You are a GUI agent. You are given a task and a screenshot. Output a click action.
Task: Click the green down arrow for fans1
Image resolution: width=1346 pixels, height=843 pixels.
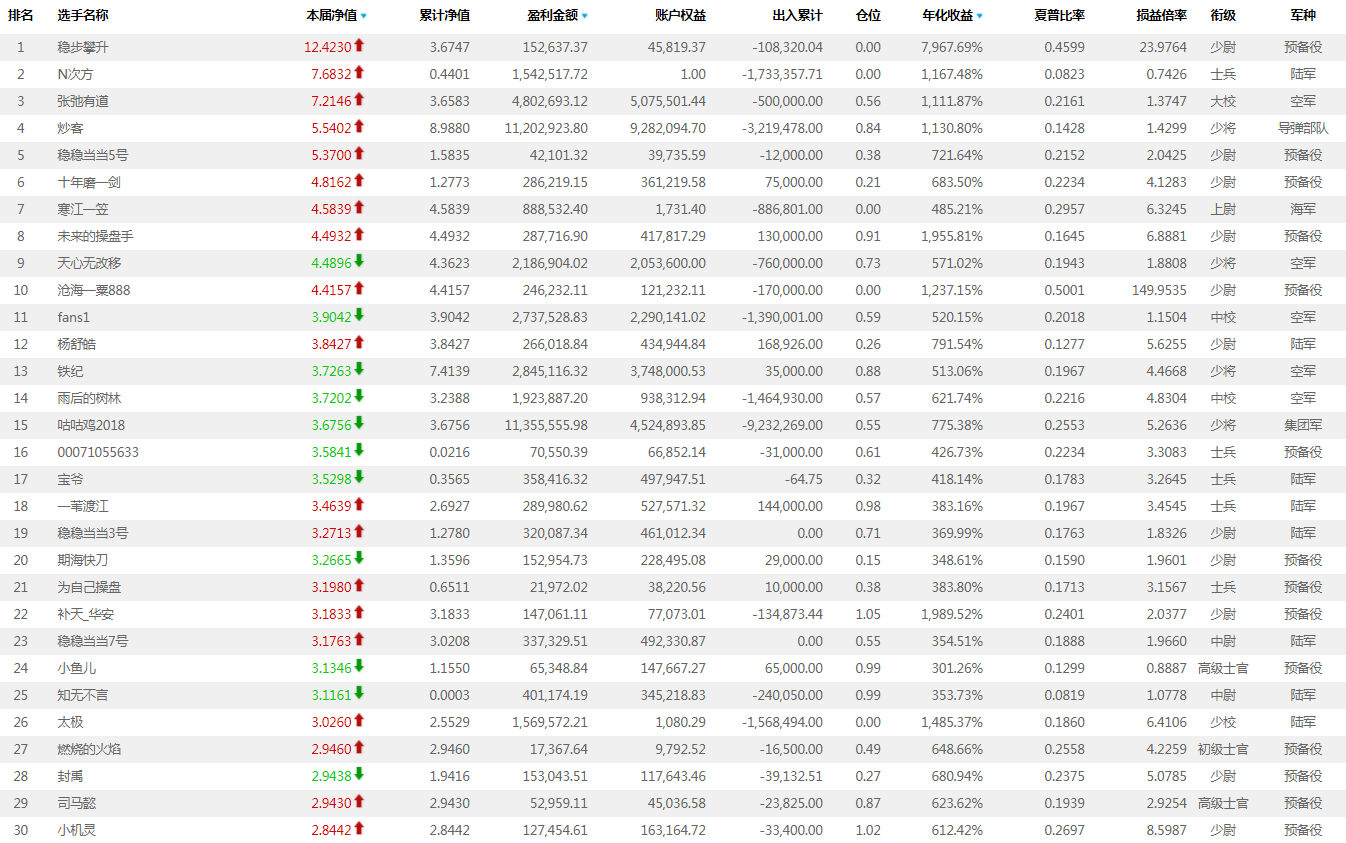click(x=359, y=316)
